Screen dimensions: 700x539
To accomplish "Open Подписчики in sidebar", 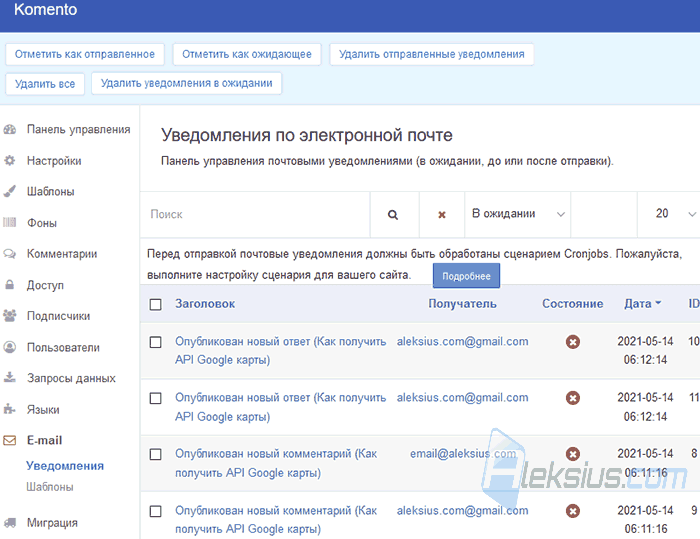I will point(58,316).
